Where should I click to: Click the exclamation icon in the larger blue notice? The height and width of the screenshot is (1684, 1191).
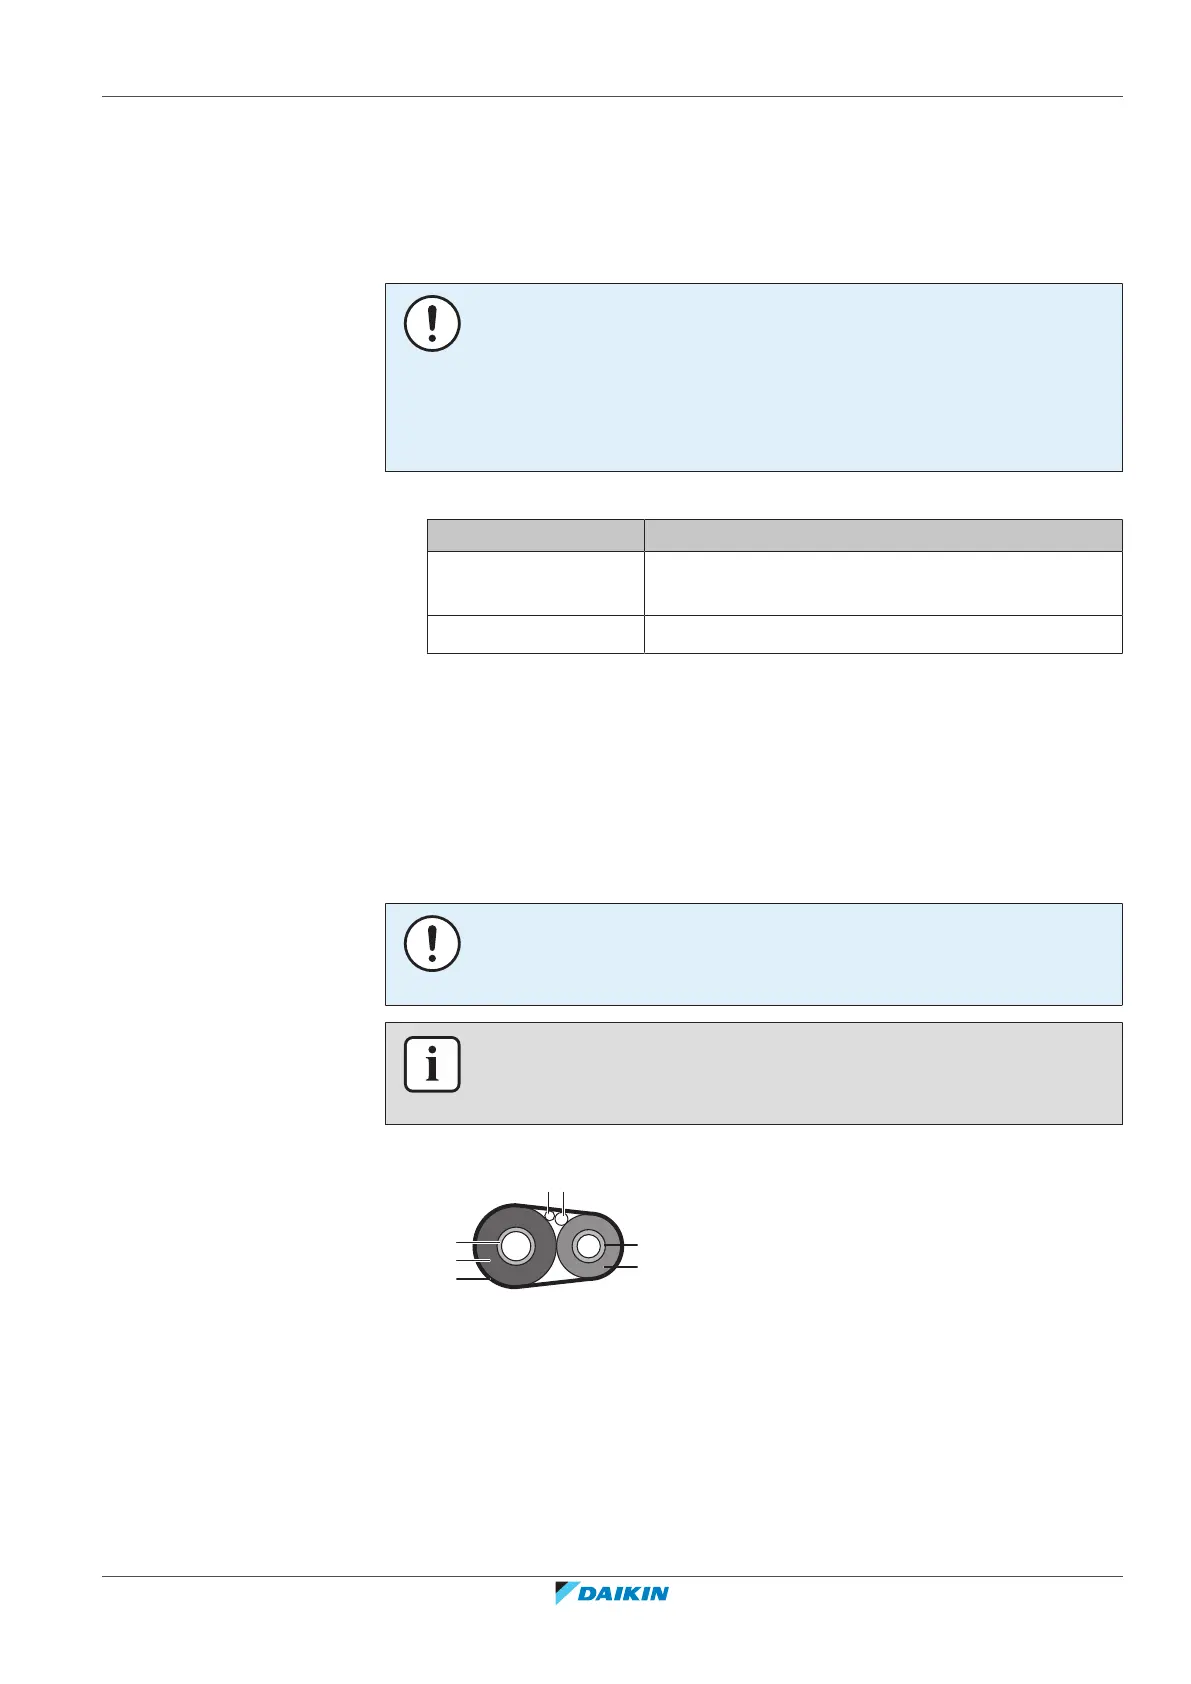(x=432, y=323)
